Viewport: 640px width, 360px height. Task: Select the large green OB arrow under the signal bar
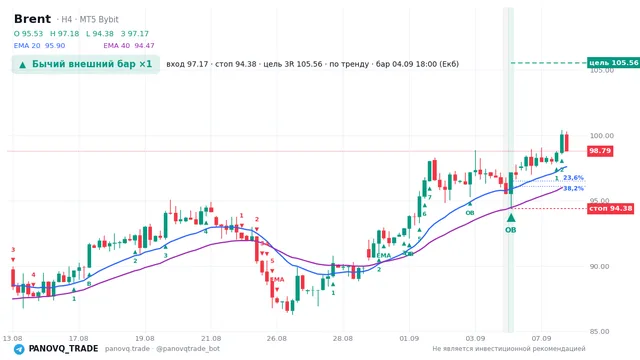[x=511, y=218]
